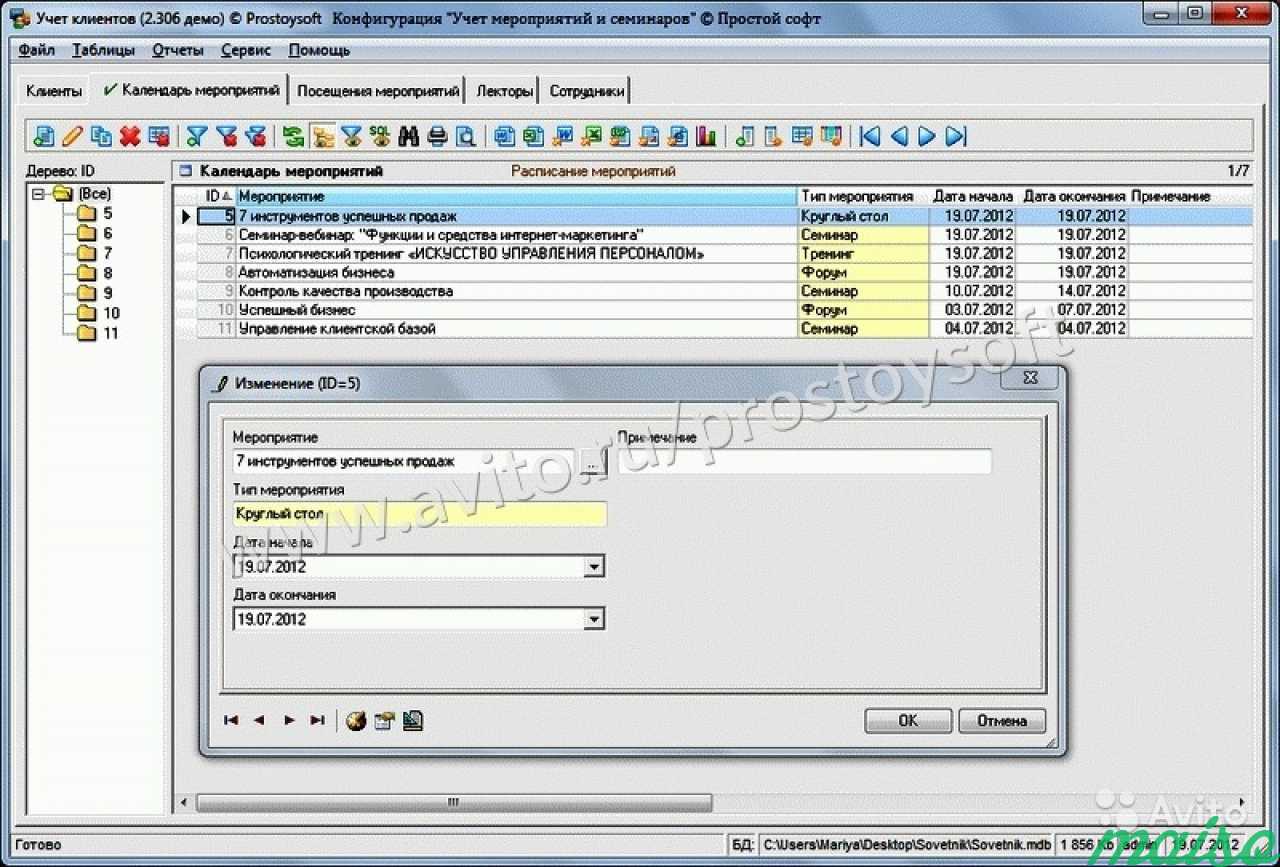Click the add new record toolbar icon

click(44, 136)
